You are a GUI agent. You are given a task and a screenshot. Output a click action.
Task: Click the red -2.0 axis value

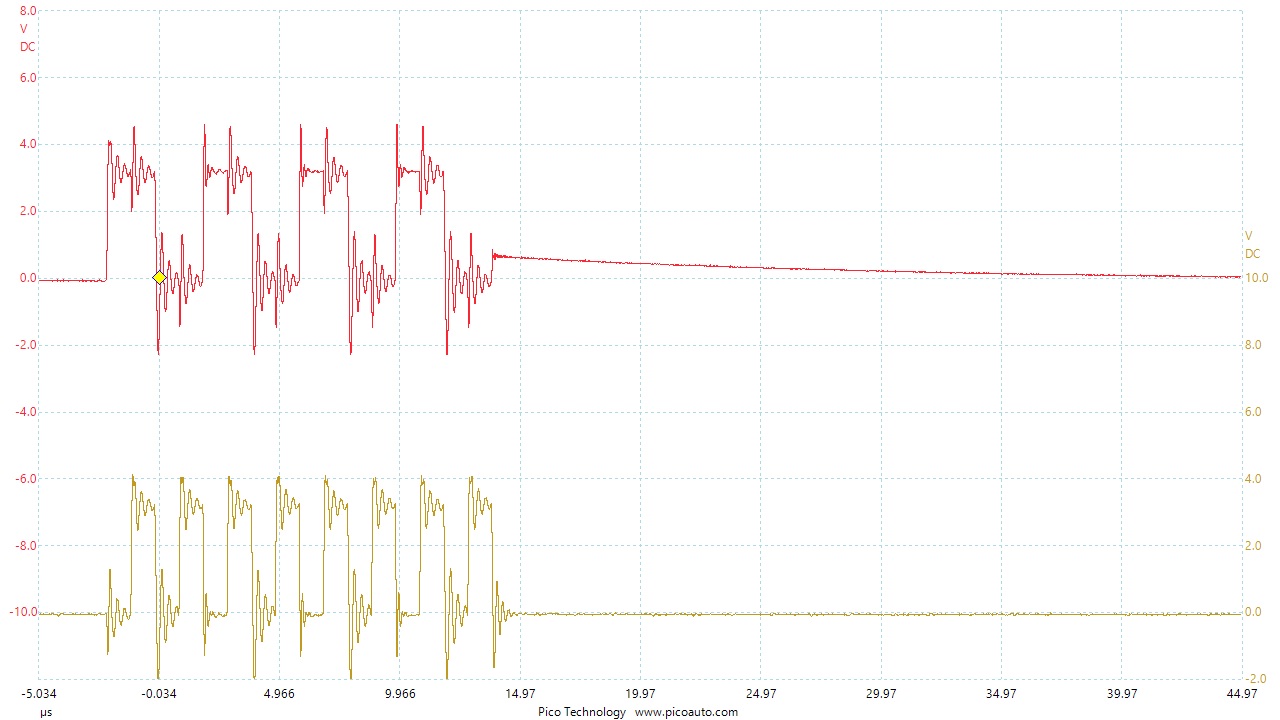coord(26,345)
